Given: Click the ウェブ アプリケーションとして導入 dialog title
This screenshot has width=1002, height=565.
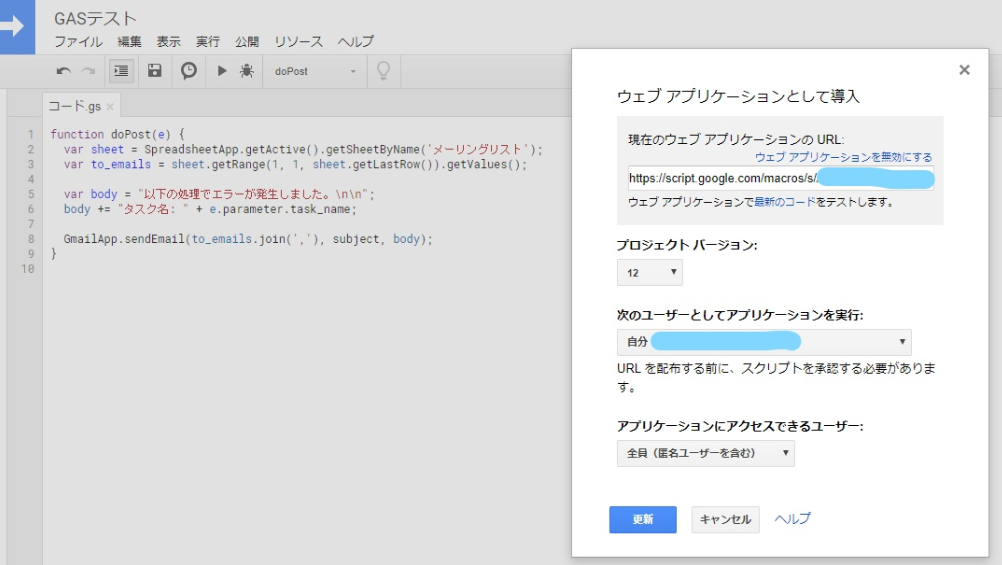Looking at the screenshot, I should (738, 96).
